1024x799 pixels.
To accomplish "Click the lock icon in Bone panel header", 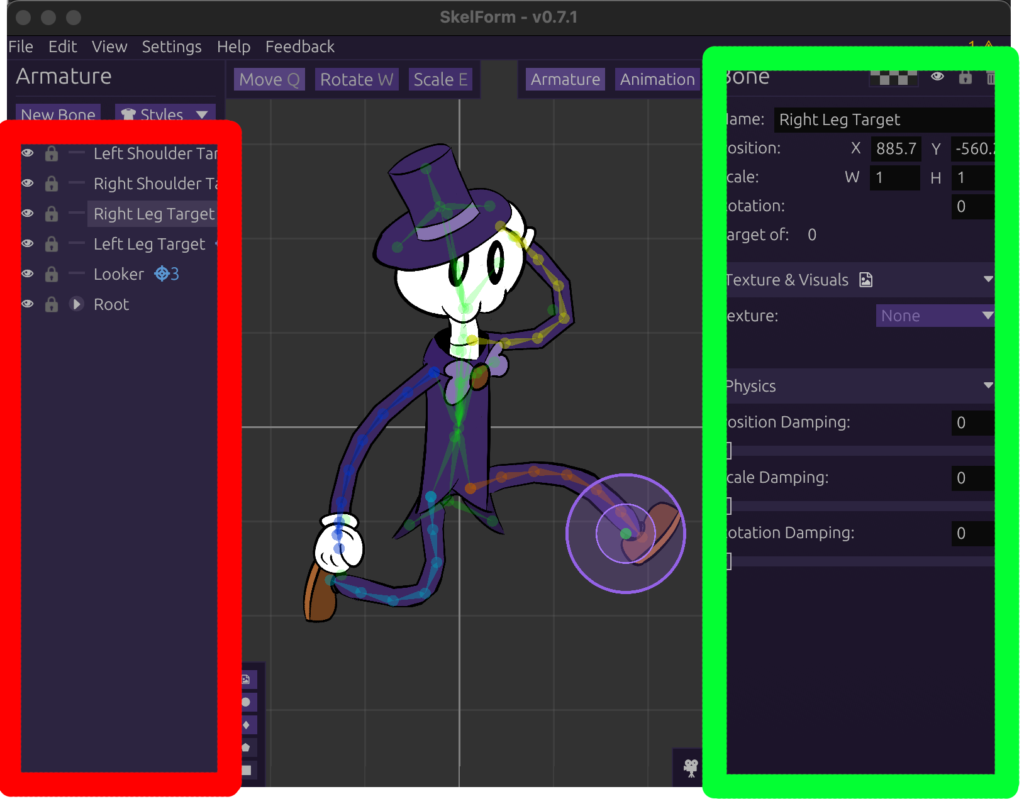I will click(965, 78).
